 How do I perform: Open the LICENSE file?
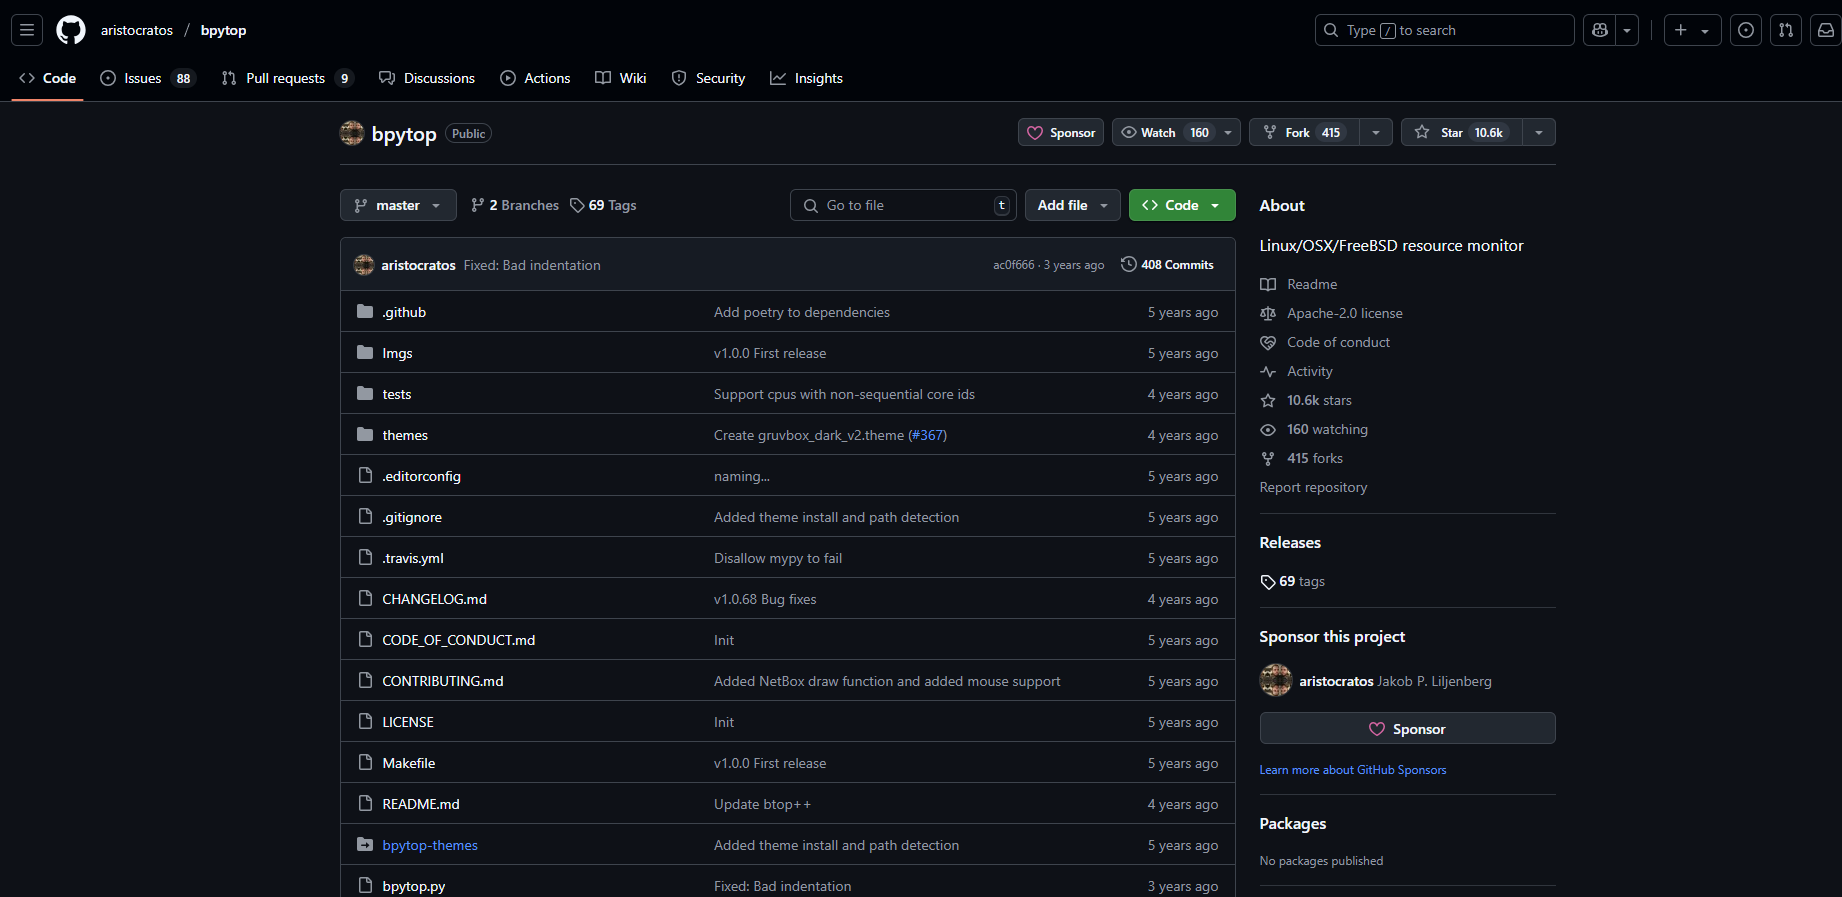pos(408,722)
